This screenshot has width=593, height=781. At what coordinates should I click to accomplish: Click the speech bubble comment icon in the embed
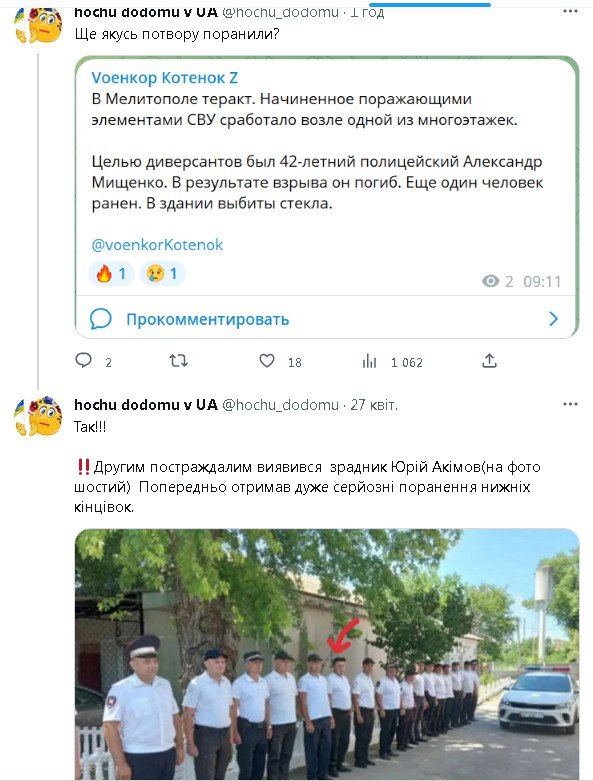click(101, 319)
